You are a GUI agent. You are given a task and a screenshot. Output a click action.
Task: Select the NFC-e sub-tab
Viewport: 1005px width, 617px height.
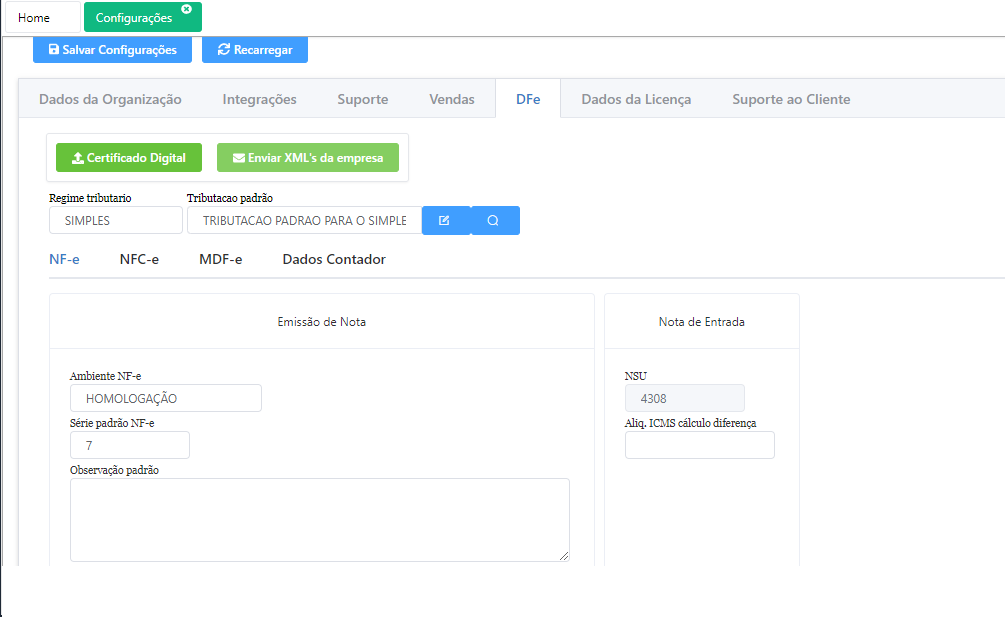point(139,259)
